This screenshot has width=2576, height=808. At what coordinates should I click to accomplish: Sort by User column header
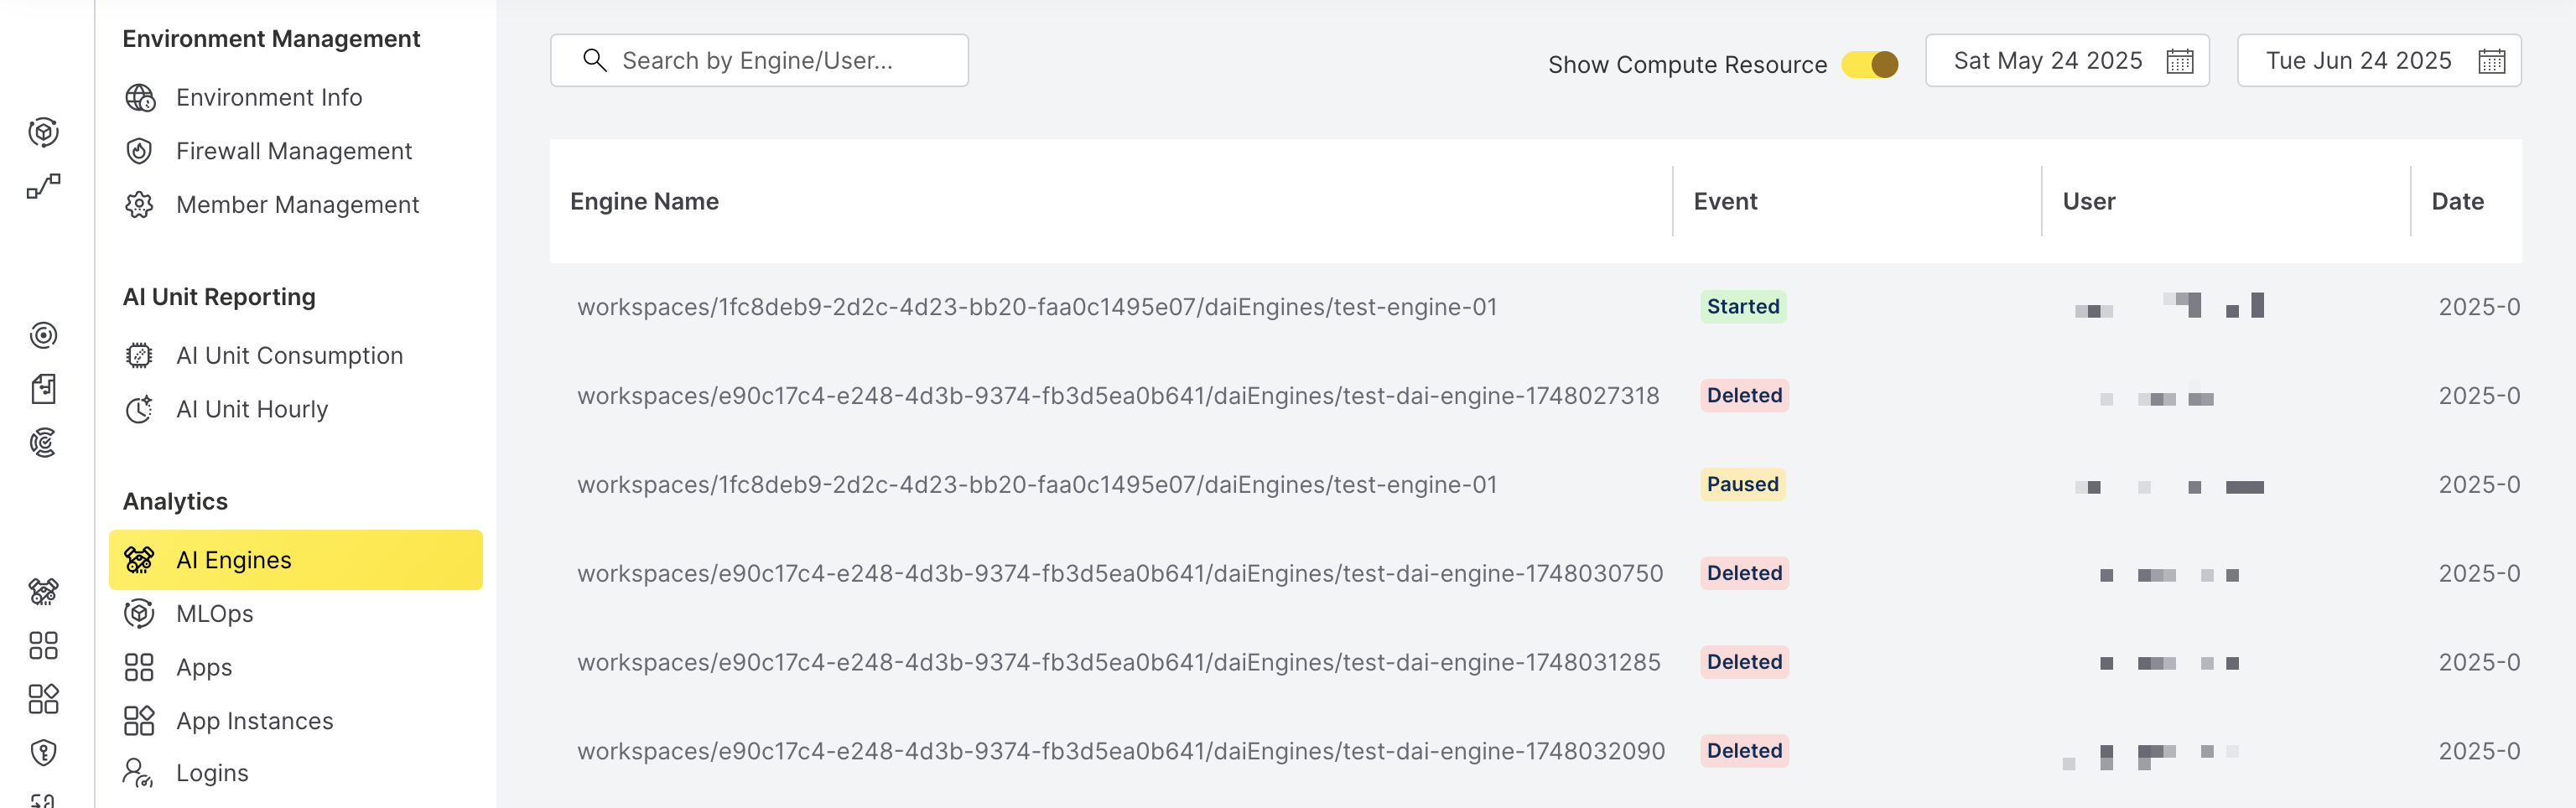point(2088,201)
